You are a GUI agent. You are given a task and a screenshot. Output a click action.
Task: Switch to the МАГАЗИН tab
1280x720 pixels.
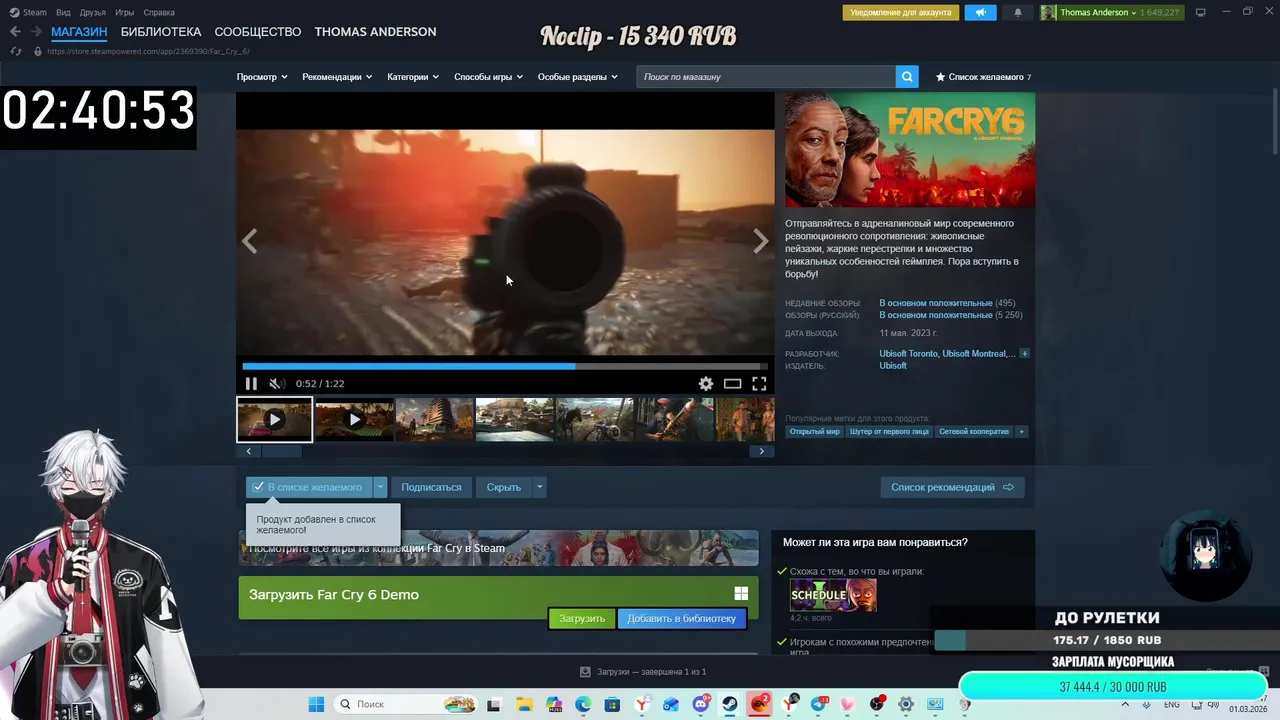(79, 32)
